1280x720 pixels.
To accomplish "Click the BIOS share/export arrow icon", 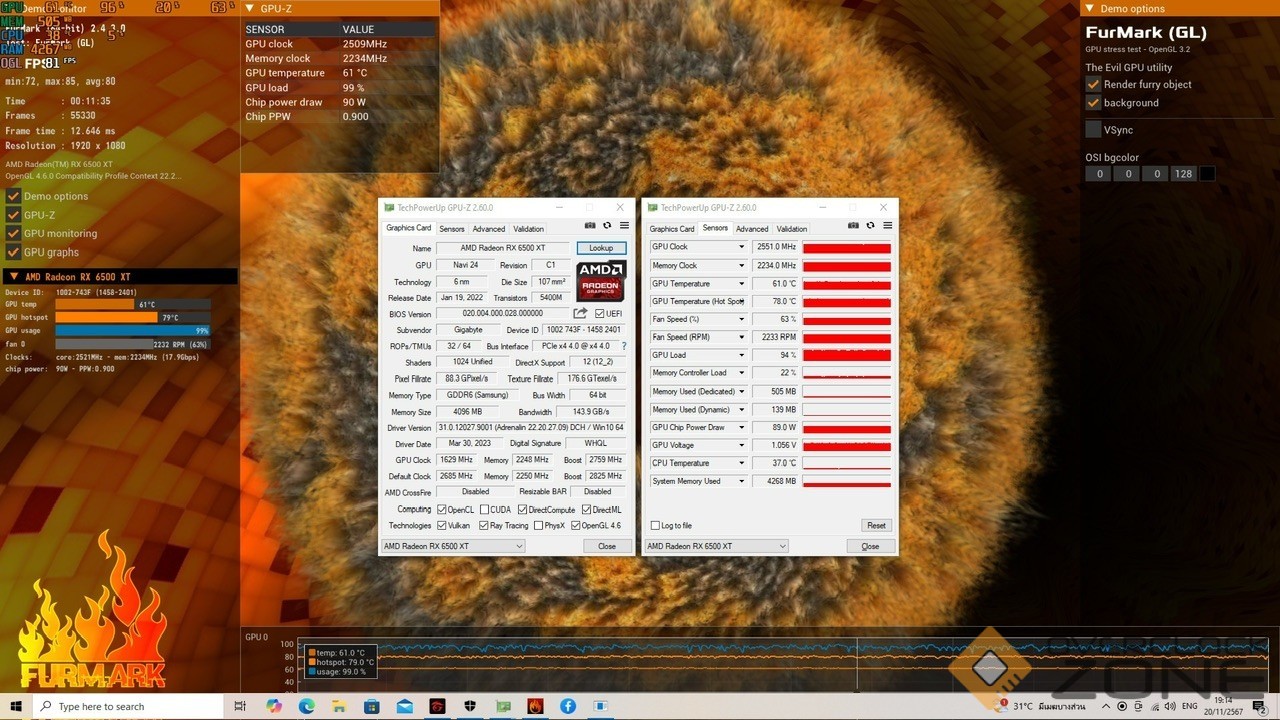I will coord(580,313).
